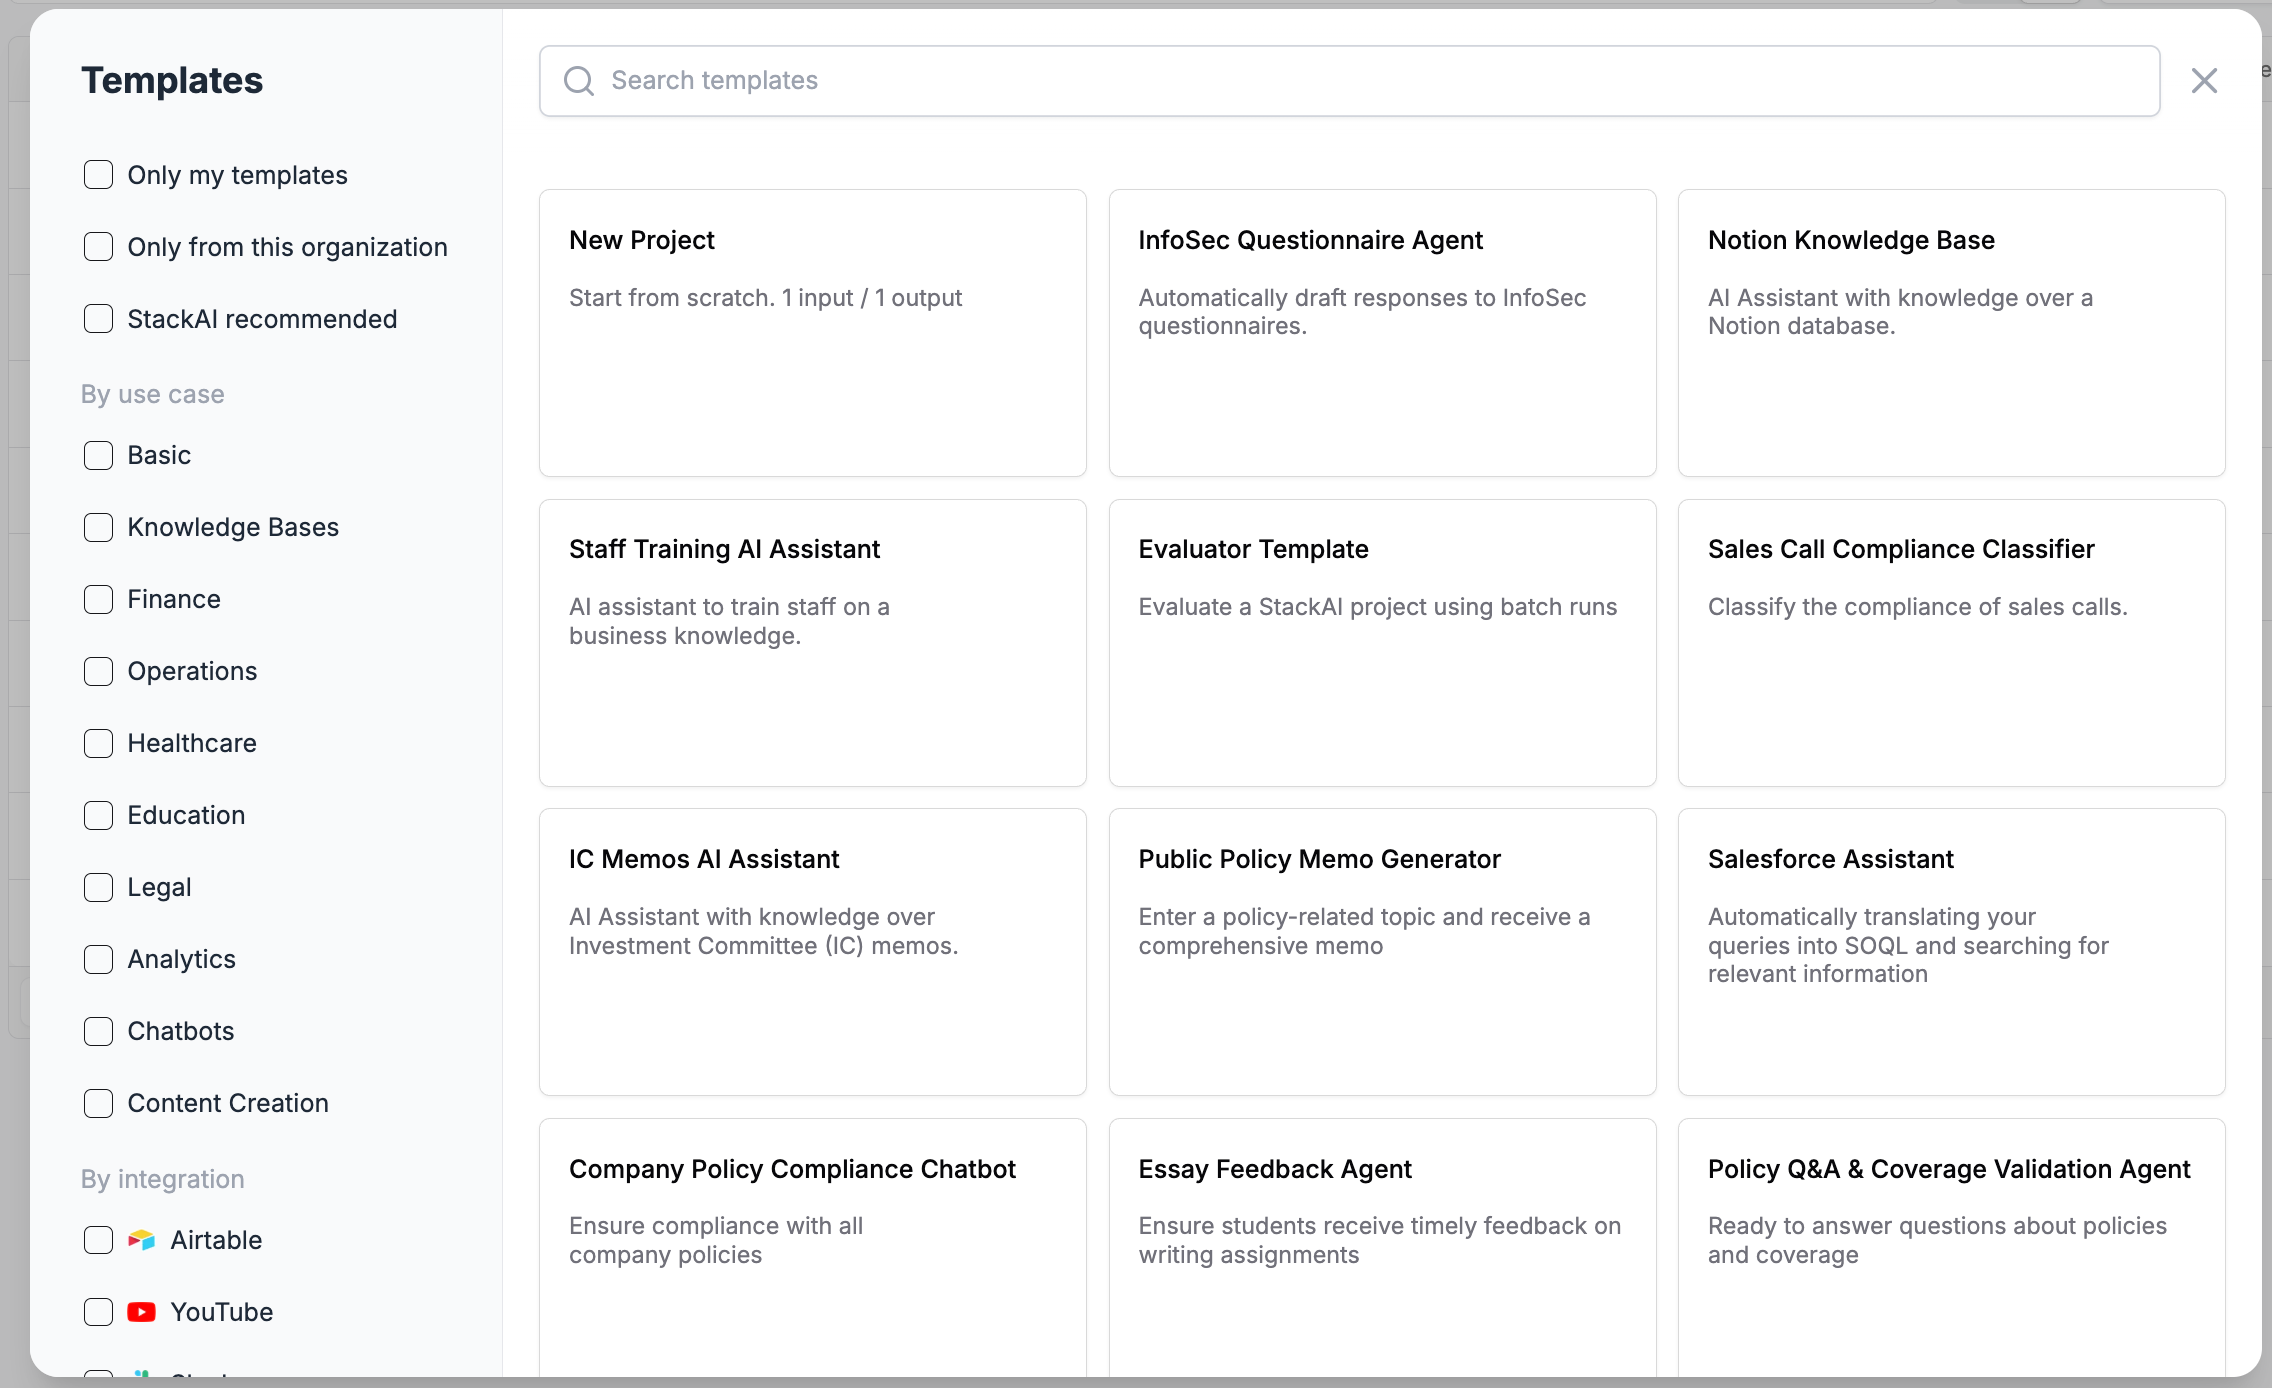Check the Content Creation filter
Viewport: 2272px width, 1388px height.
pos(98,1103)
